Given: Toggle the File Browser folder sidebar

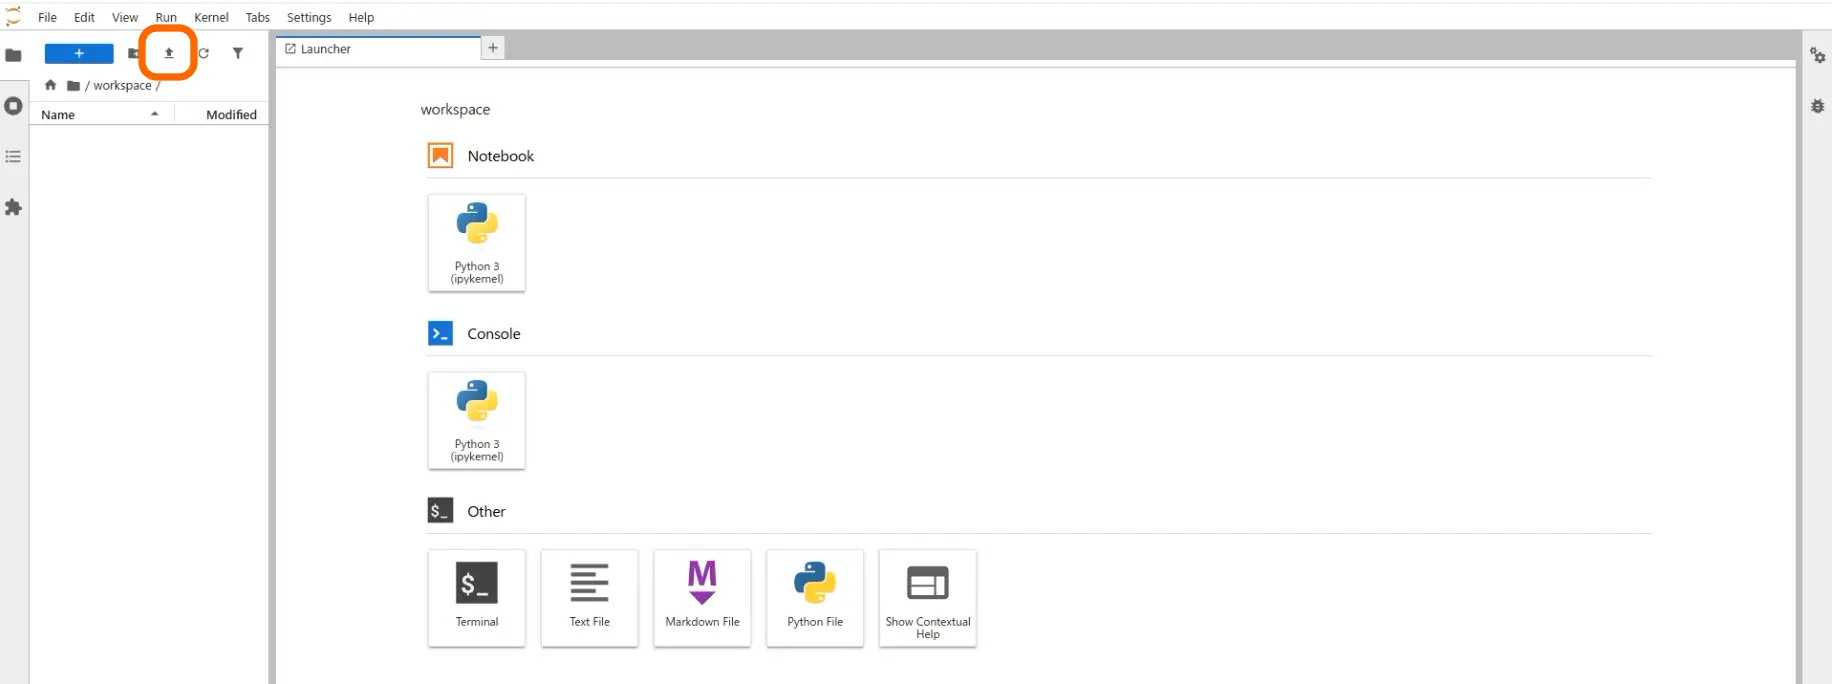Looking at the screenshot, I should click(x=13, y=54).
